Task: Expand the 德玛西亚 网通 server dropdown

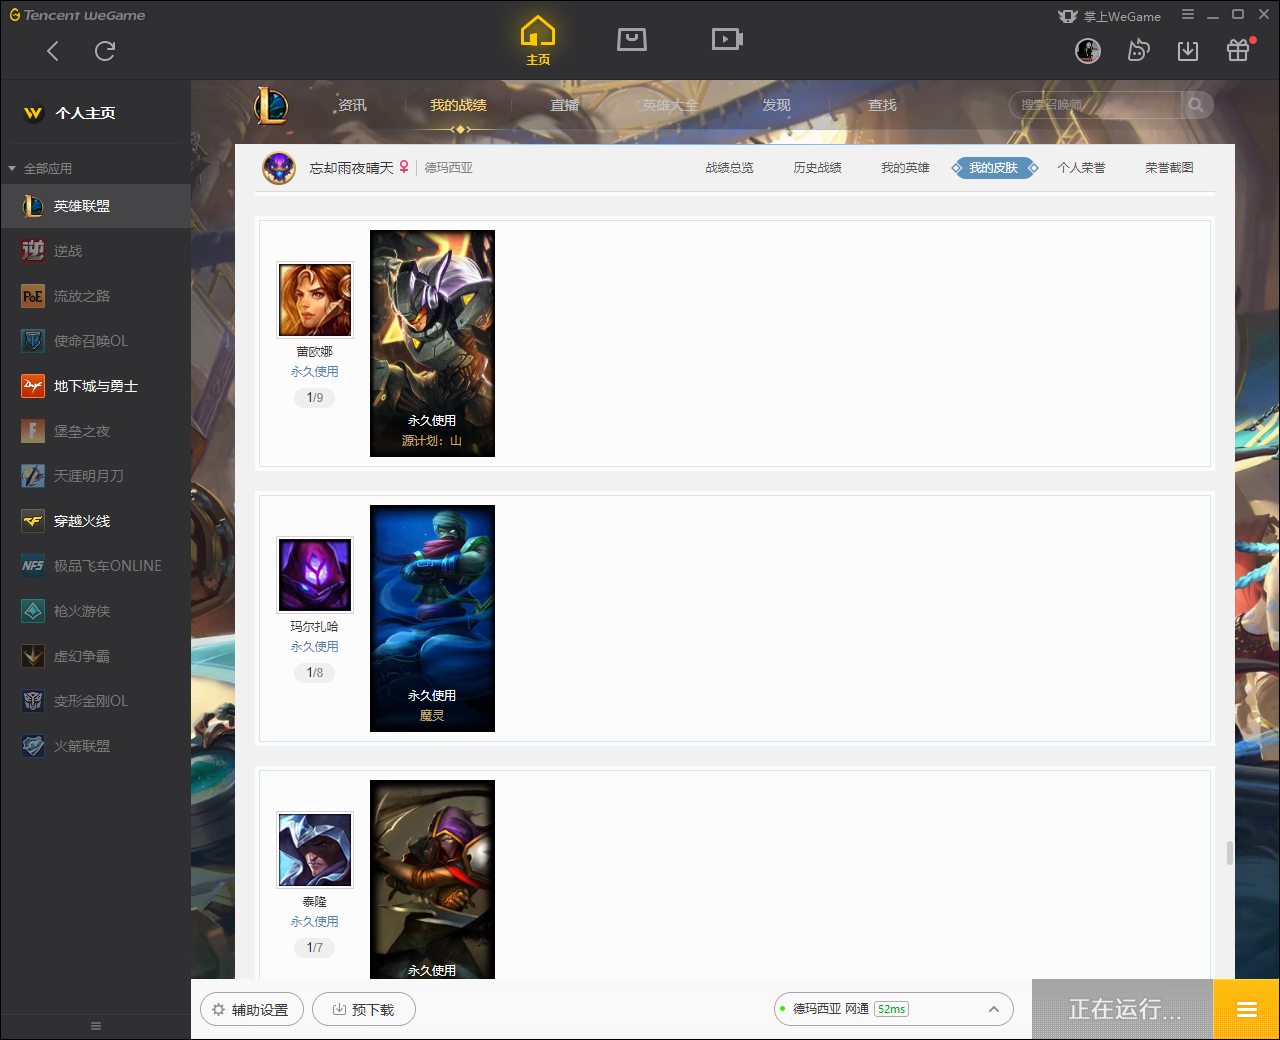Action: [894, 1009]
